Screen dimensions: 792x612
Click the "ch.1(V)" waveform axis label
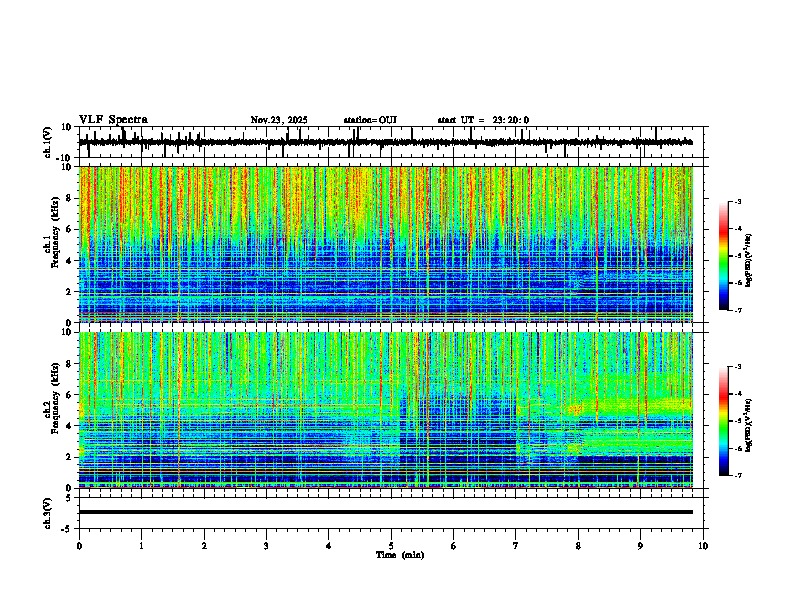point(48,142)
